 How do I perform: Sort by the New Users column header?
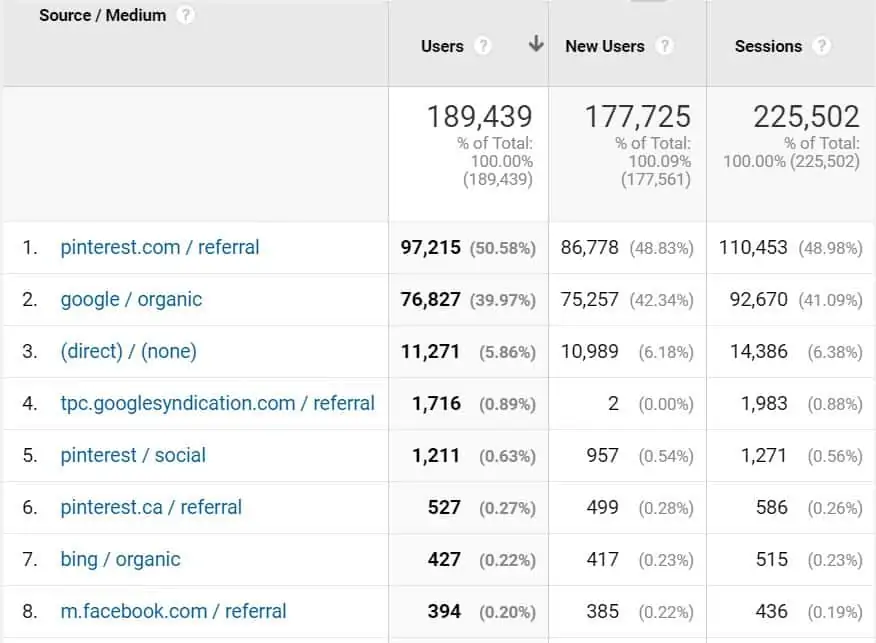pos(604,46)
